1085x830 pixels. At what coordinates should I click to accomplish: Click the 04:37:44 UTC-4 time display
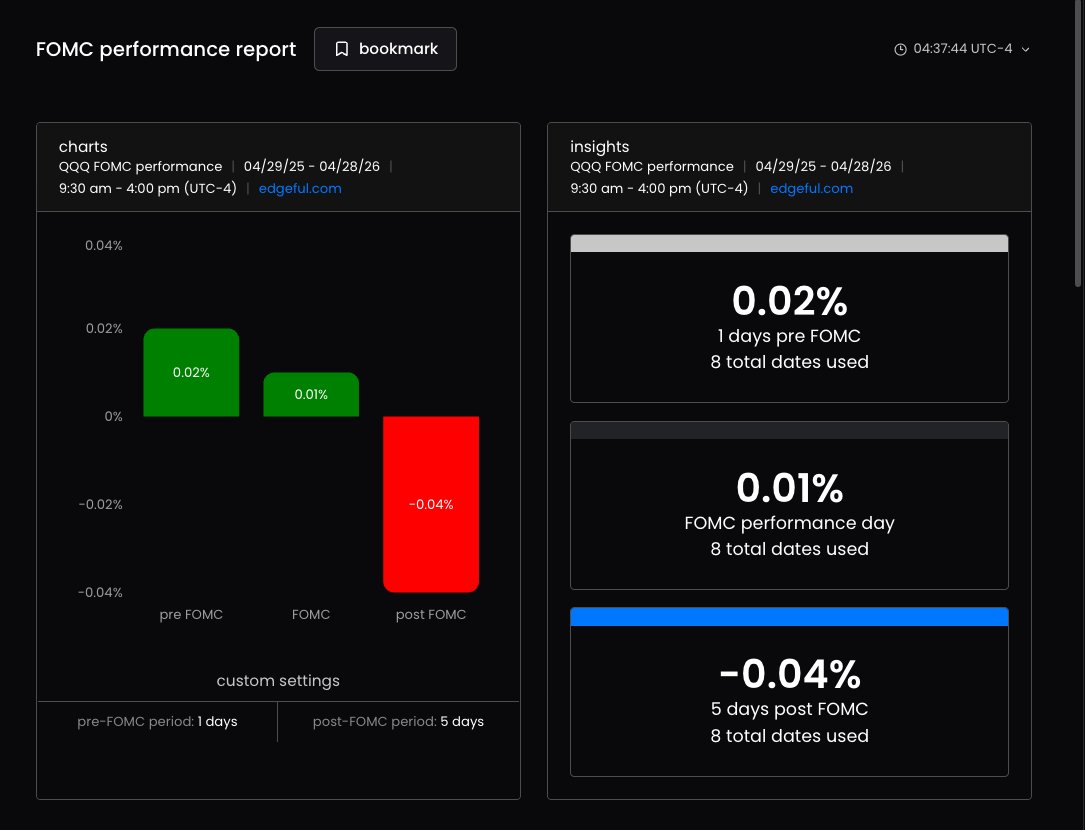pyautogui.click(x=963, y=48)
